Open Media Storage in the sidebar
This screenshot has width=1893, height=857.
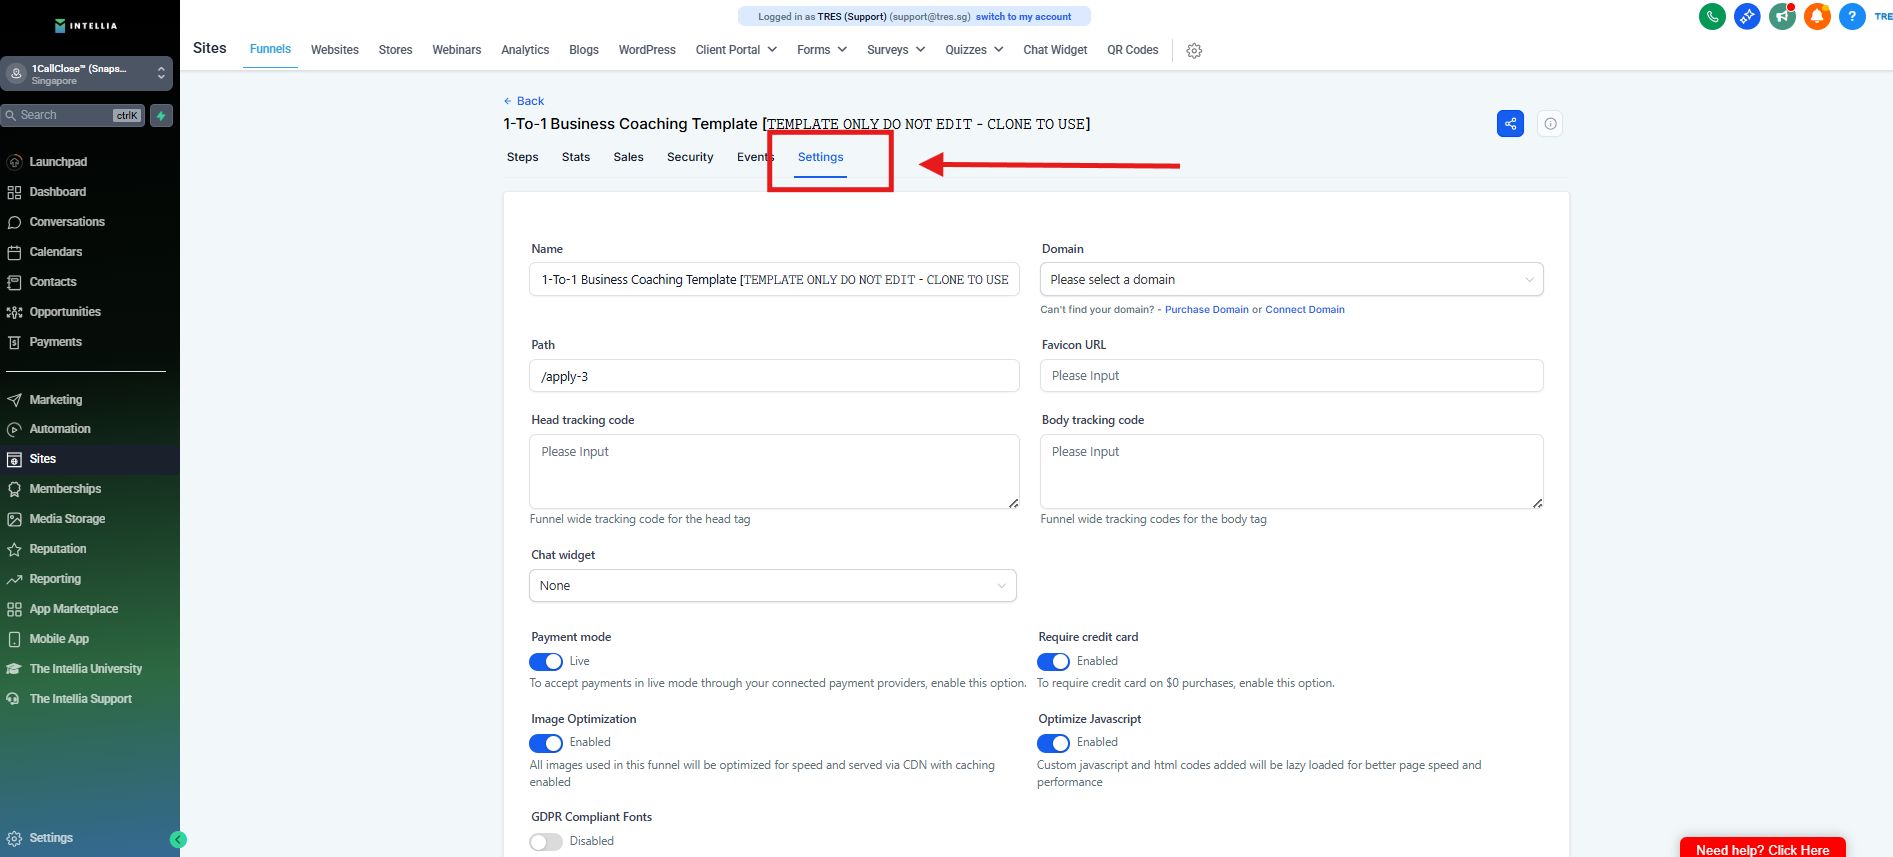click(x=67, y=519)
